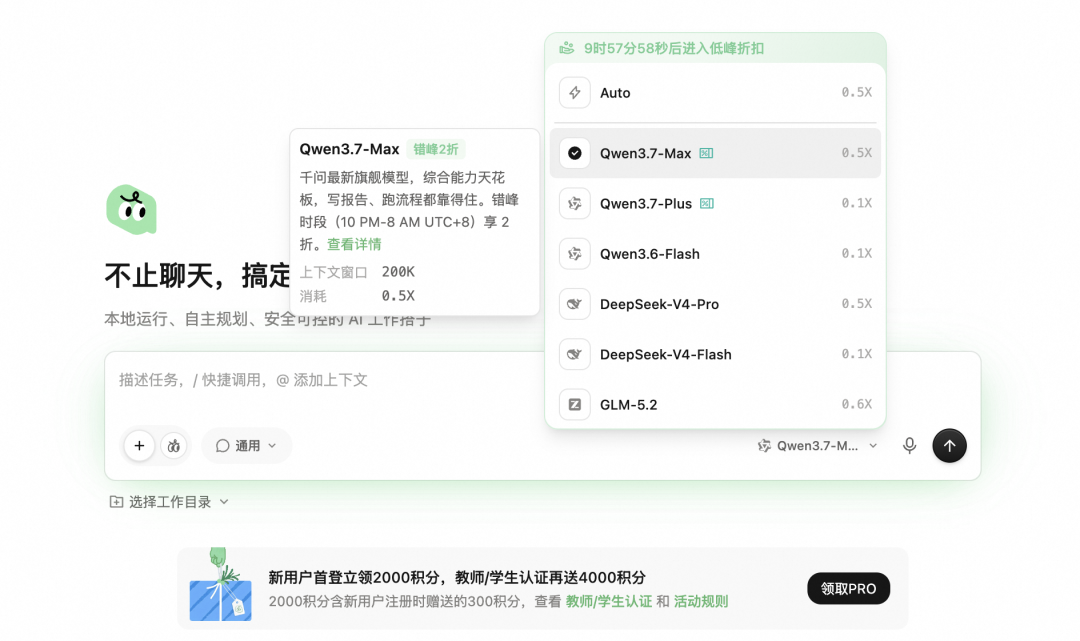
Task: Click the gift box illustration in the promo banner
Action: coord(220,585)
